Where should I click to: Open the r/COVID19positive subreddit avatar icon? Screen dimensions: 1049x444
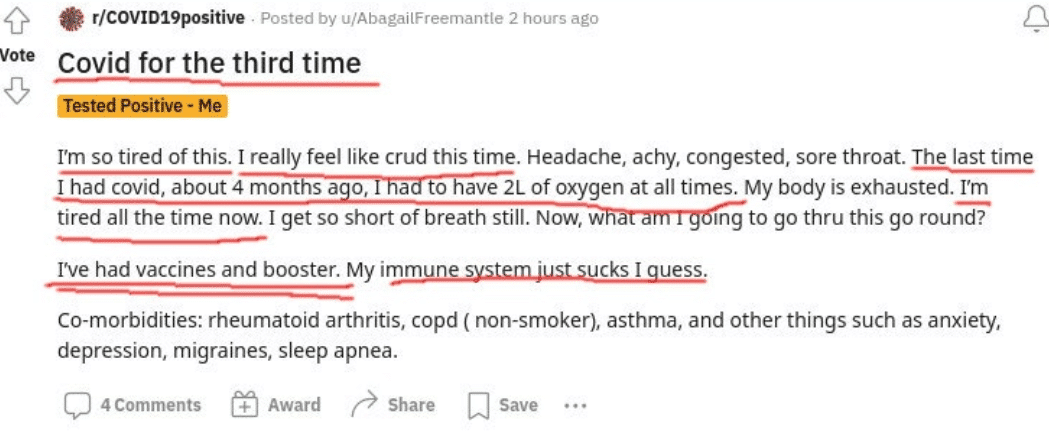72,19
